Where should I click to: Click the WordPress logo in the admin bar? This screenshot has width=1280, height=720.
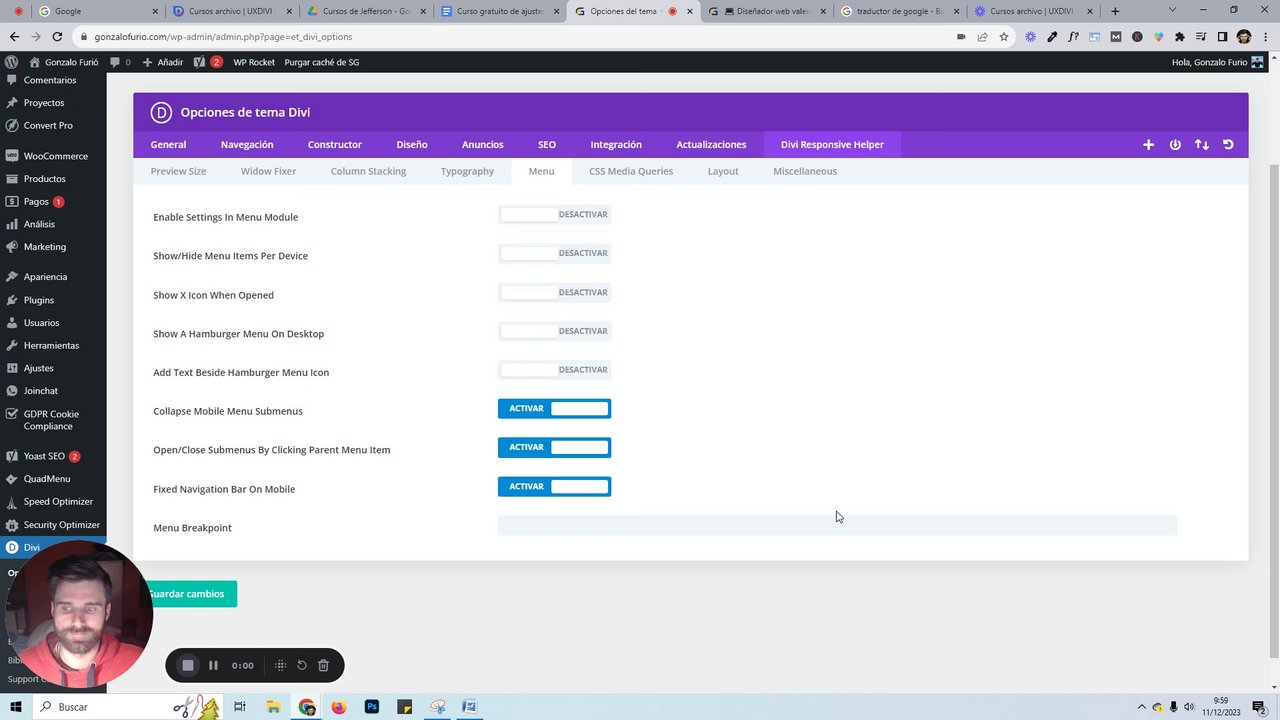click(11, 62)
